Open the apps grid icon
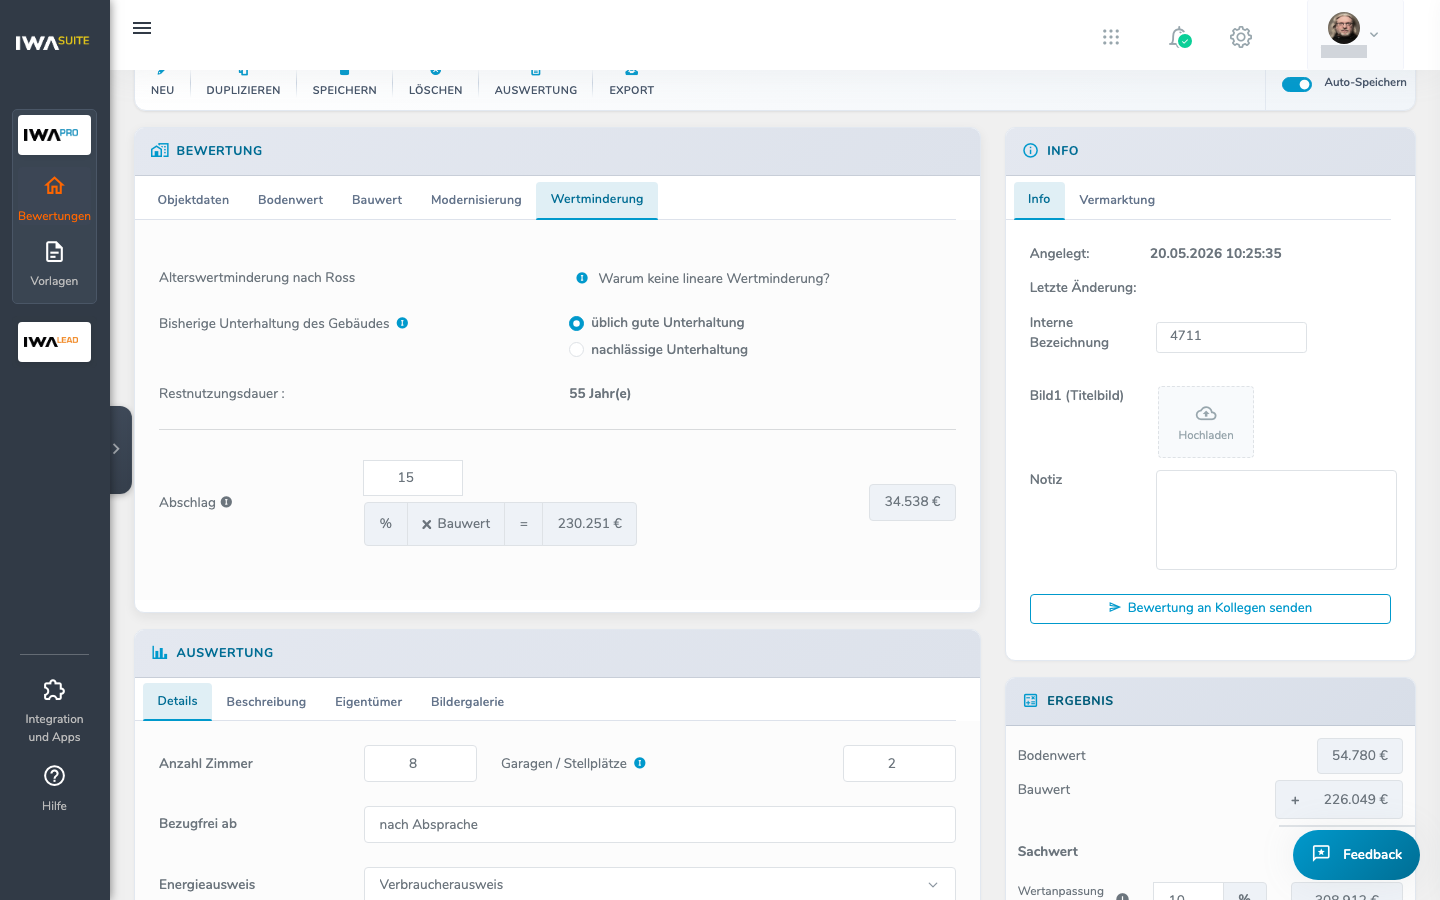Image resolution: width=1440 pixels, height=900 pixels. coord(1111,37)
